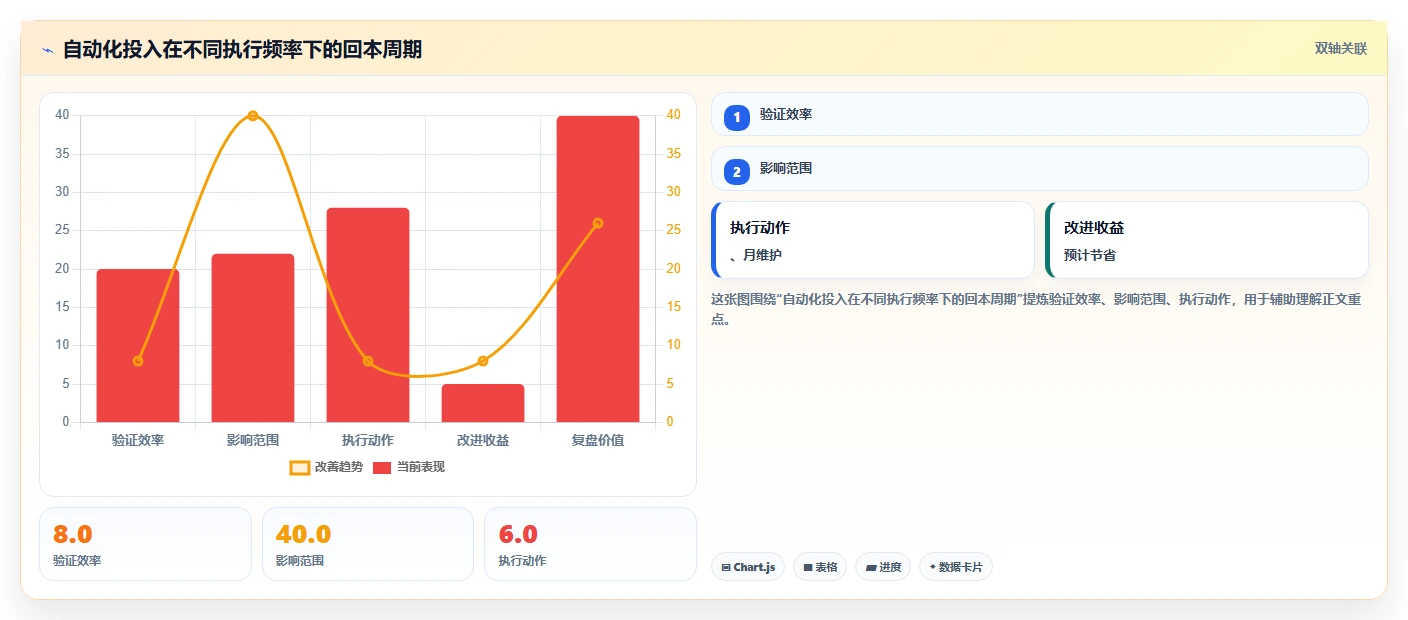Click the trend line point above 改进收益 bar
Viewport: 1408px width, 620px height.
[483, 361]
